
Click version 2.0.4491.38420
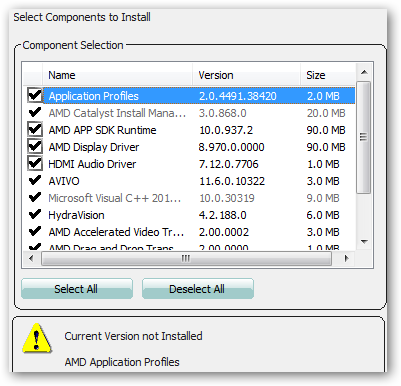(x=238, y=96)
